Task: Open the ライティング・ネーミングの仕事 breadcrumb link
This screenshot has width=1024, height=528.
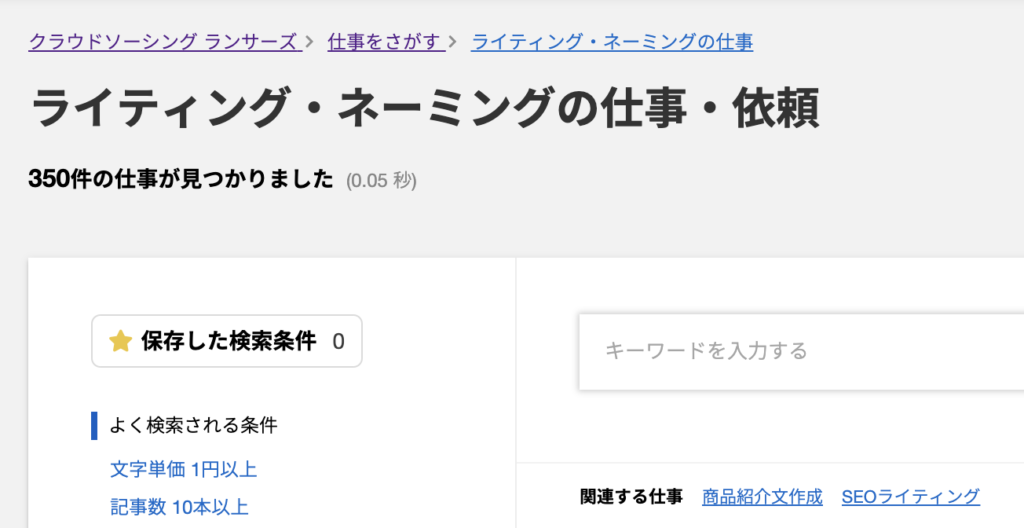Action: (612, 42)
